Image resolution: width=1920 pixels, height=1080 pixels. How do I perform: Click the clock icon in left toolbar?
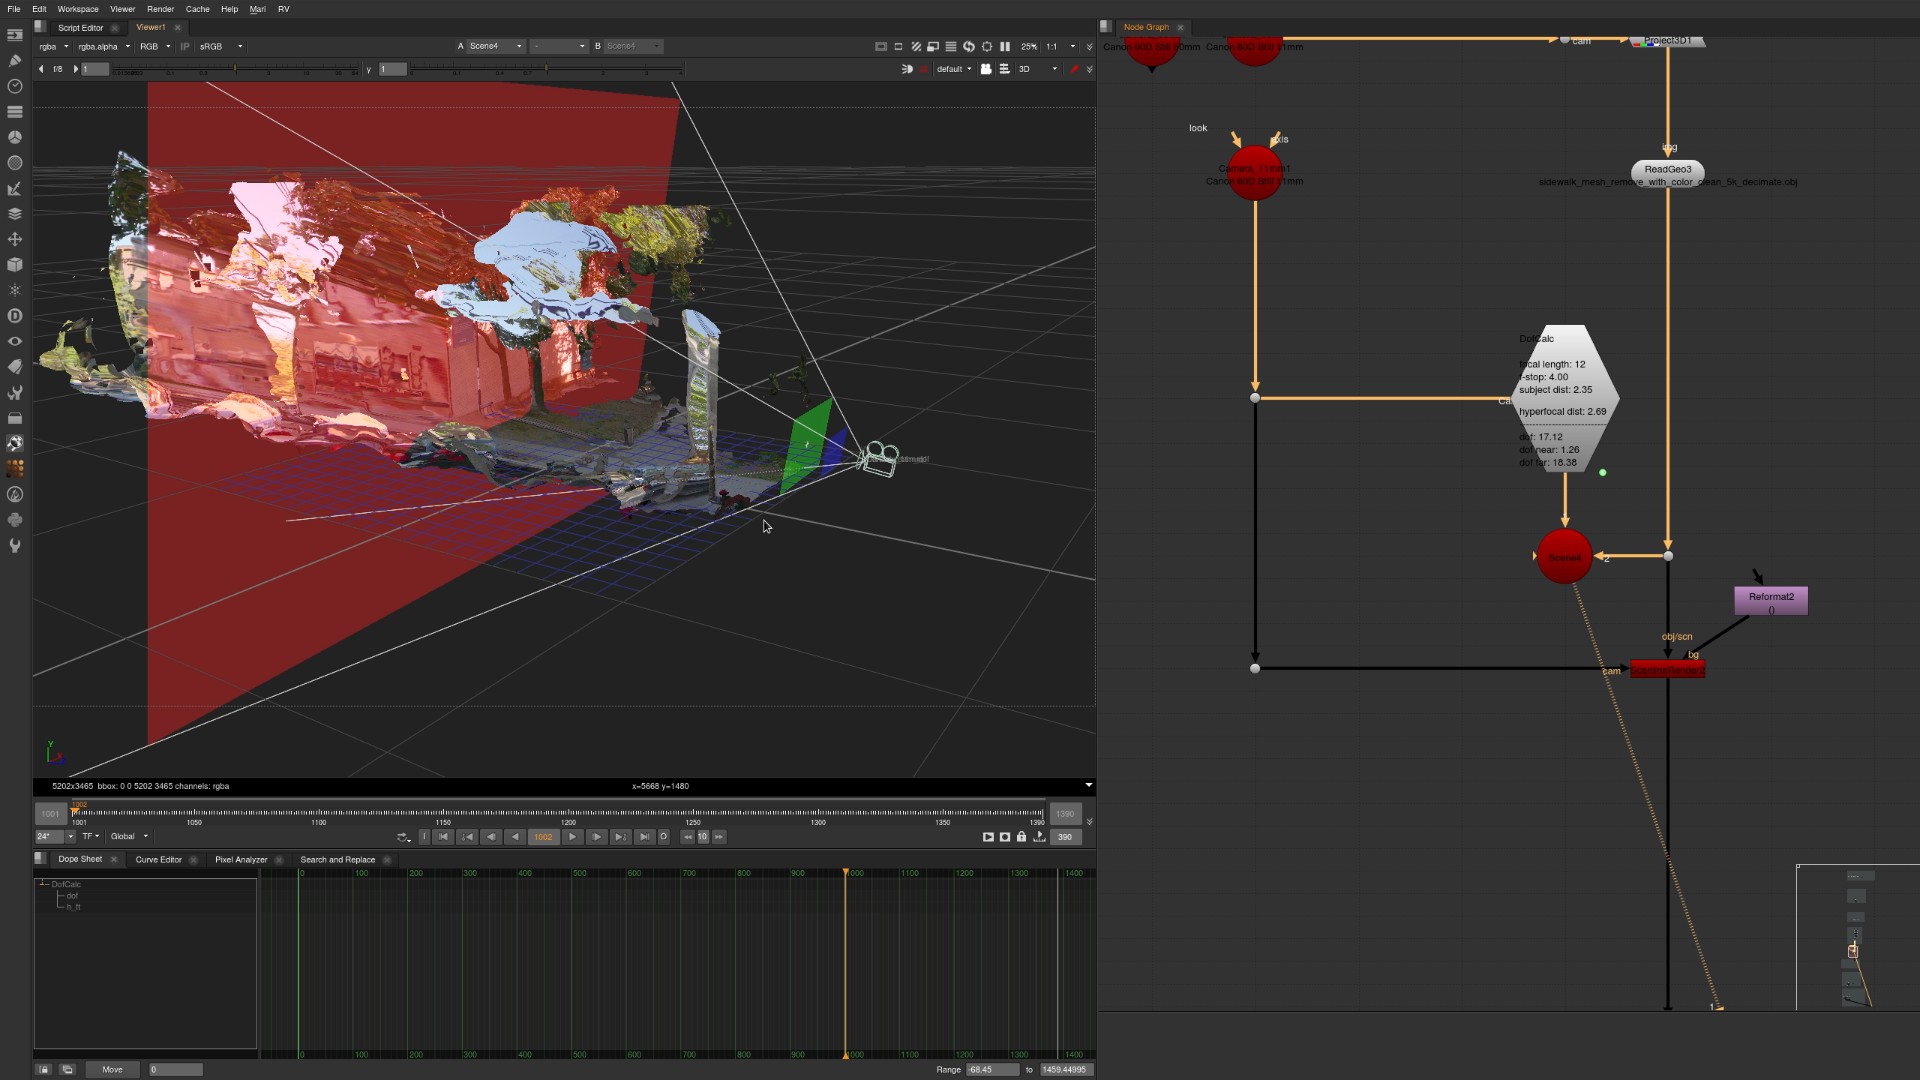pyautogui.click(x=15, y=86)
